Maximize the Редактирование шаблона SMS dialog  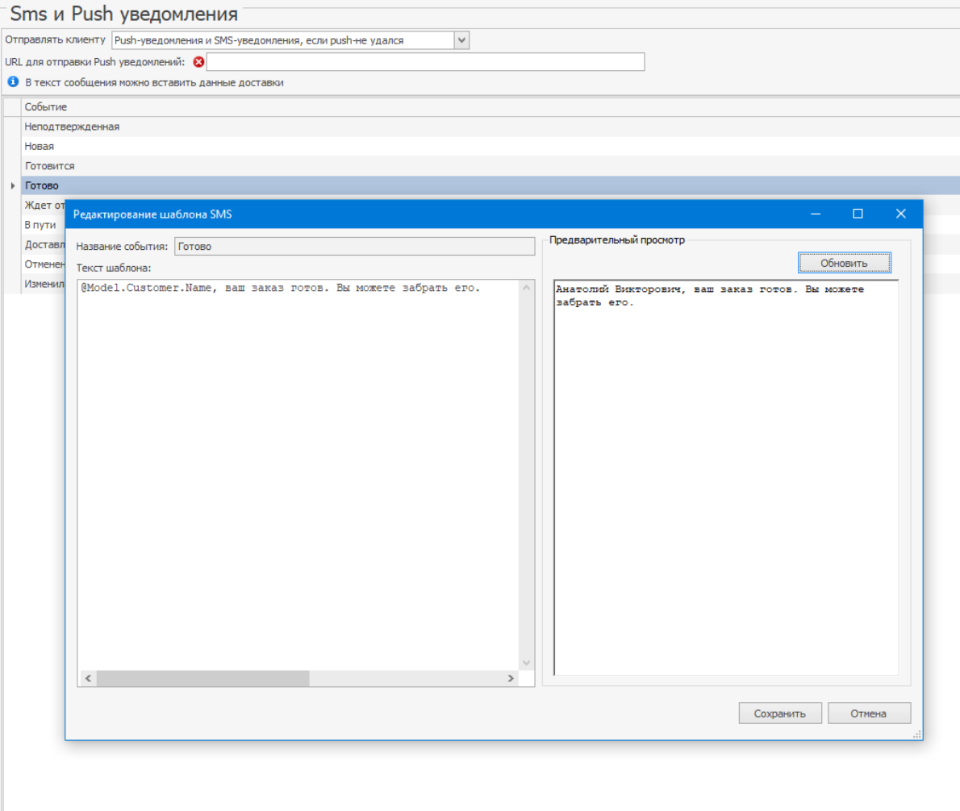tap(857, 214)
